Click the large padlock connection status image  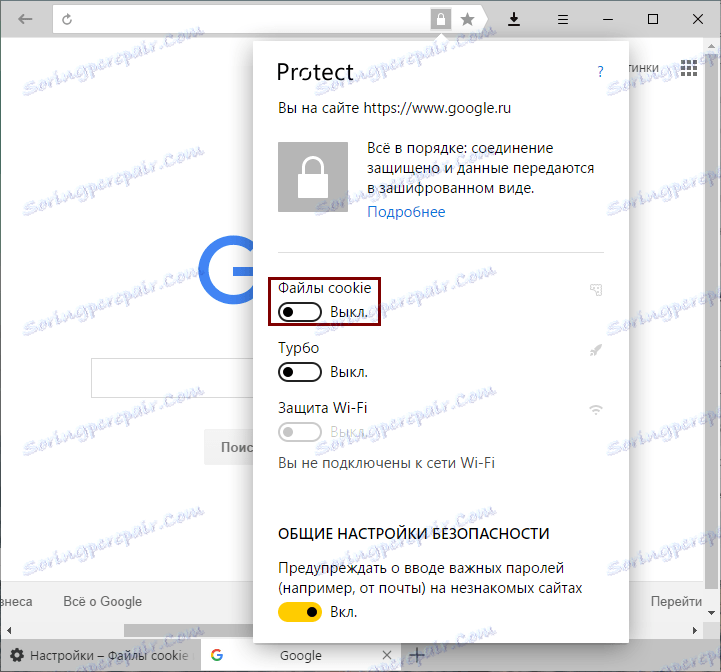(313, 177)
